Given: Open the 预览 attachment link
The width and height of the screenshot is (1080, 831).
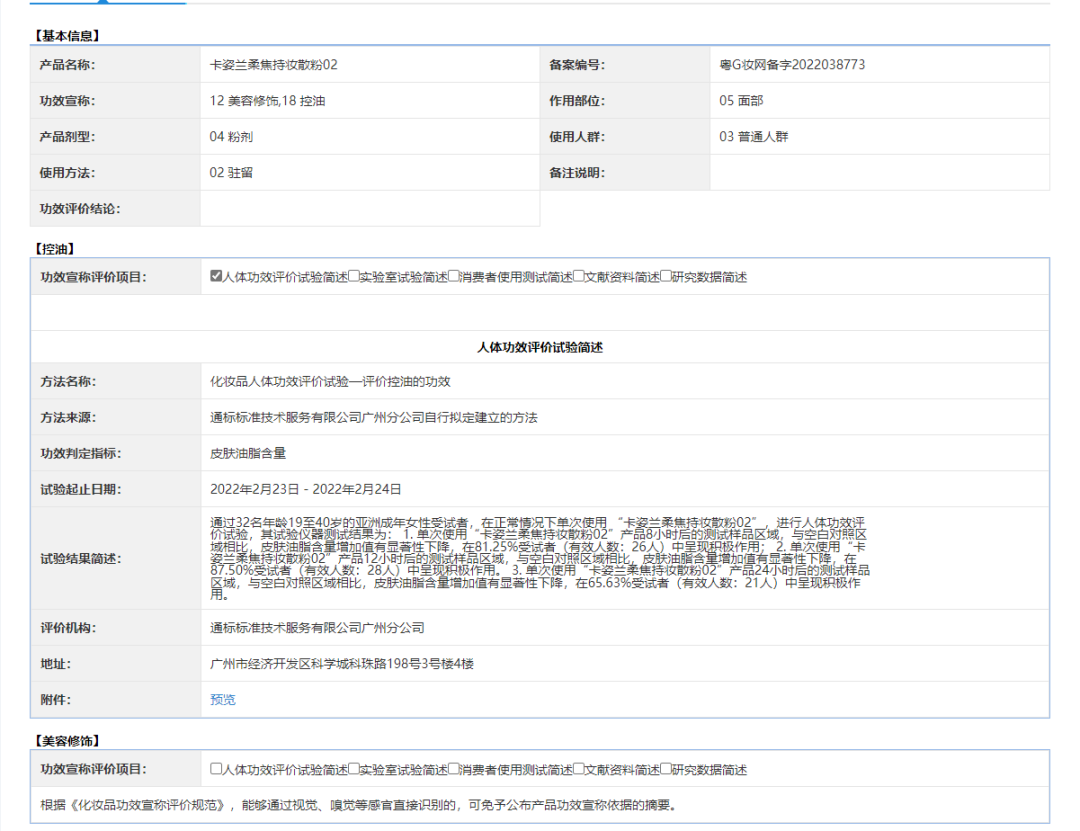Looking at the screenshot, I should click(x=223, y=700).
